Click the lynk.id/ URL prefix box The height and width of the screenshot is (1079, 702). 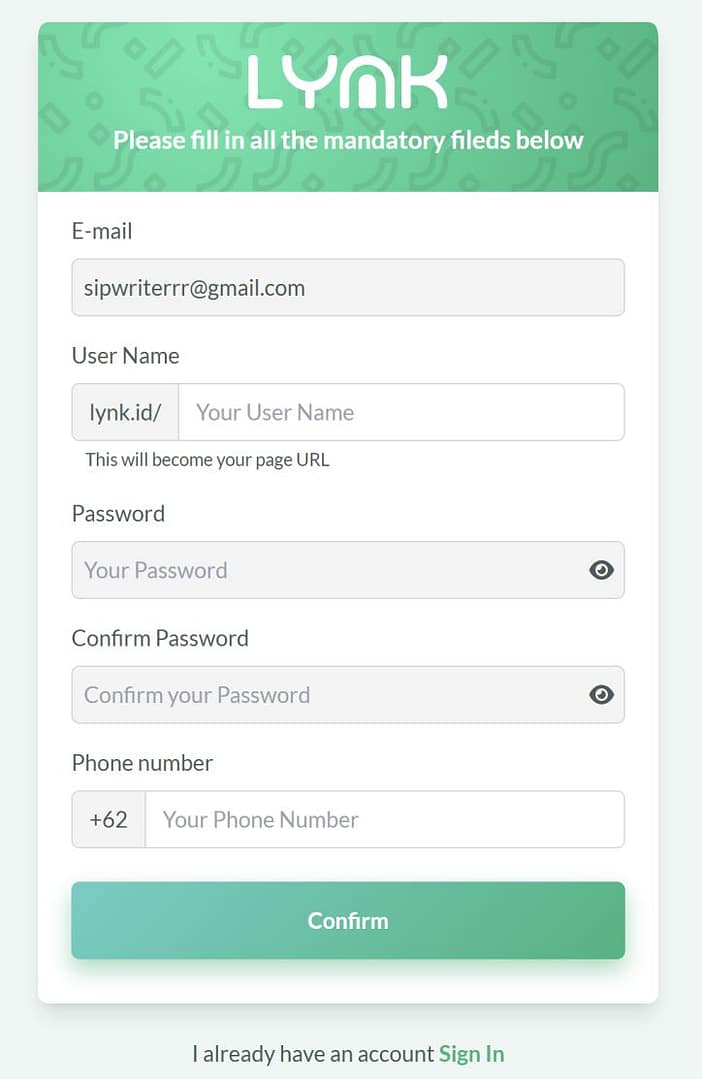click(125, 412)
